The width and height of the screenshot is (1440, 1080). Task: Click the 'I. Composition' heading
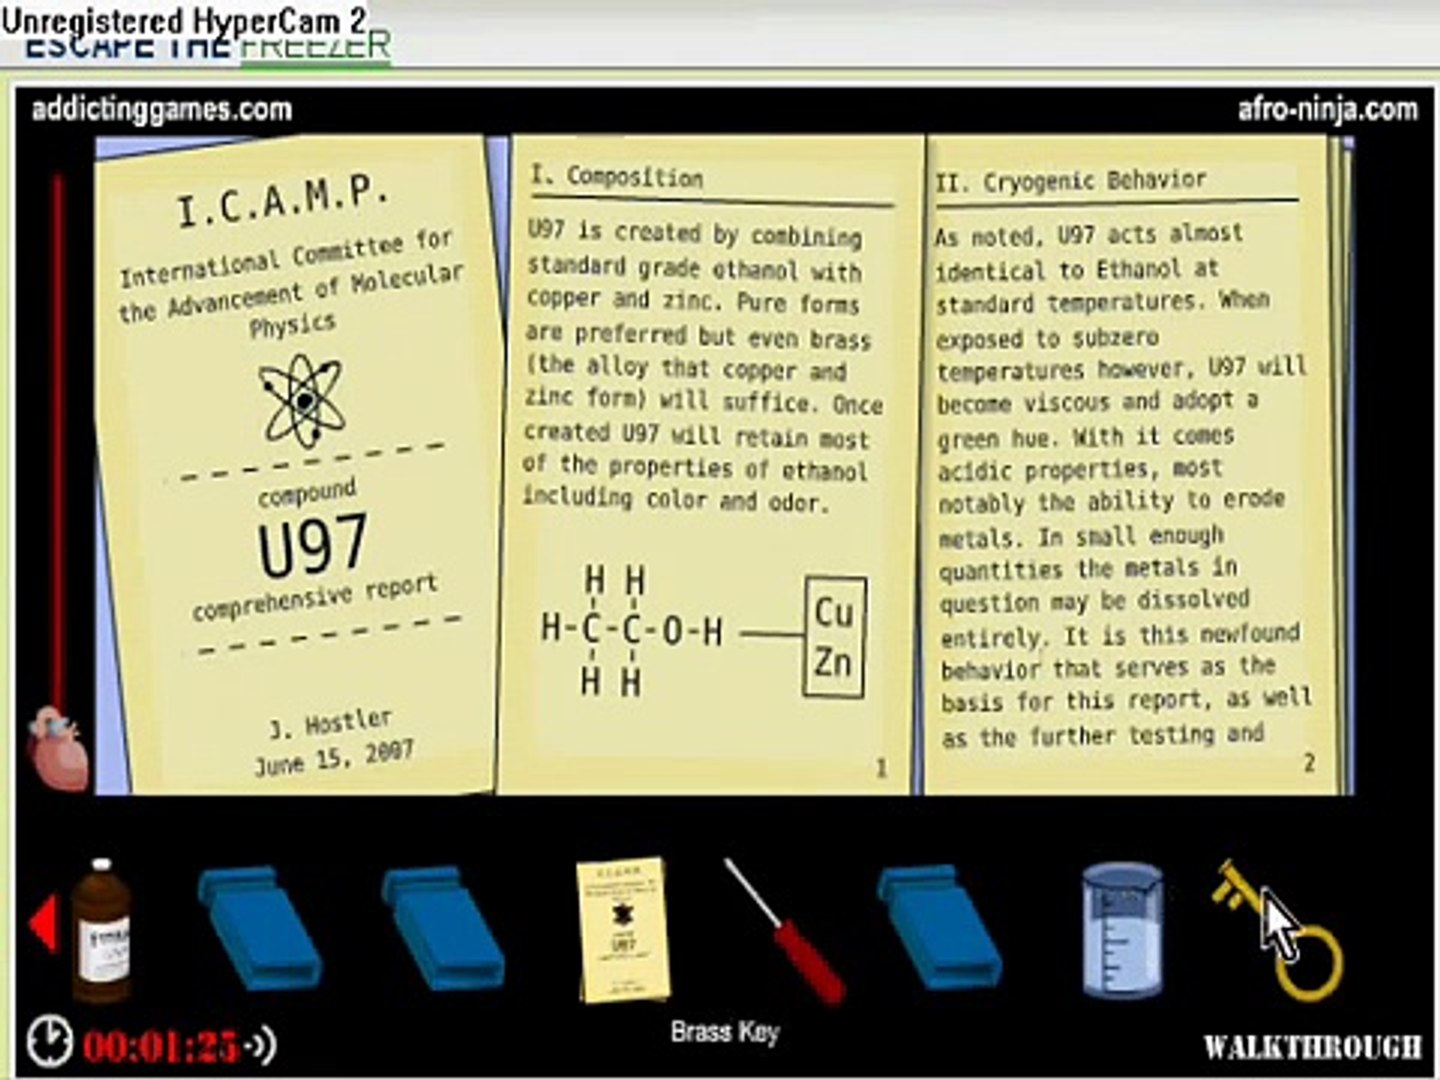coord(616,177)
